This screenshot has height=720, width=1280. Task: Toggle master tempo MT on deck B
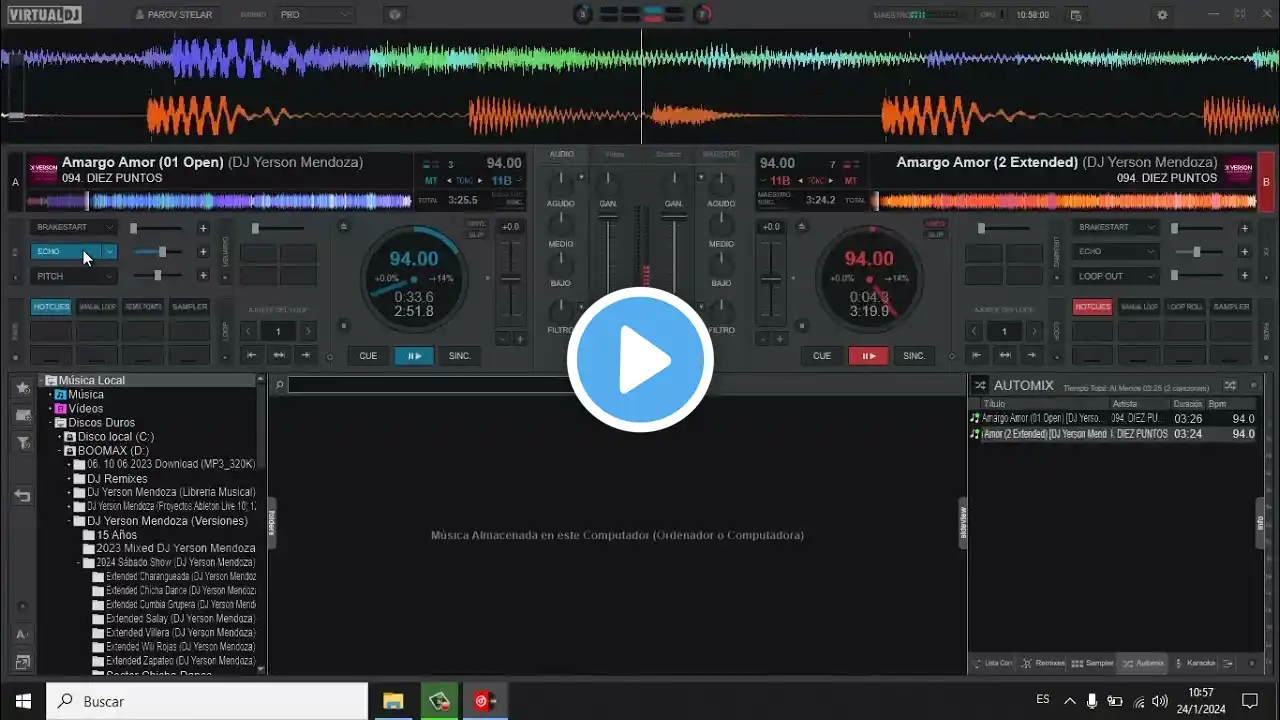click(x=850, y=181)
